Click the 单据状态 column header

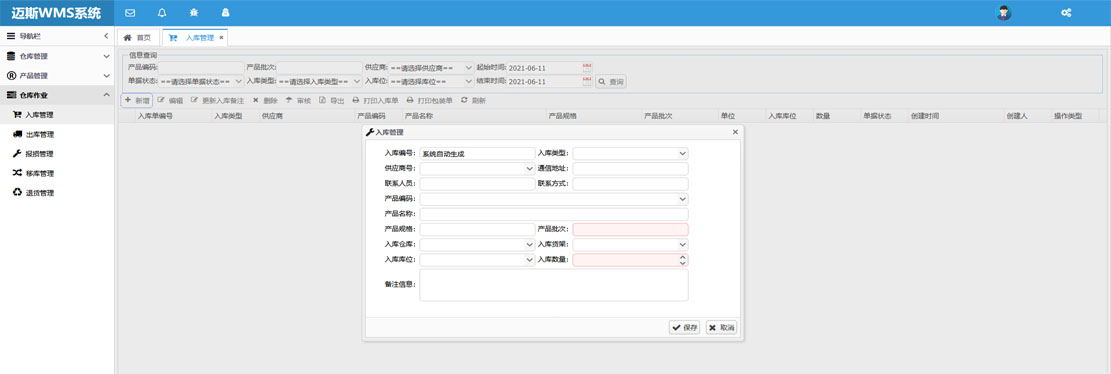coord(883,115)
